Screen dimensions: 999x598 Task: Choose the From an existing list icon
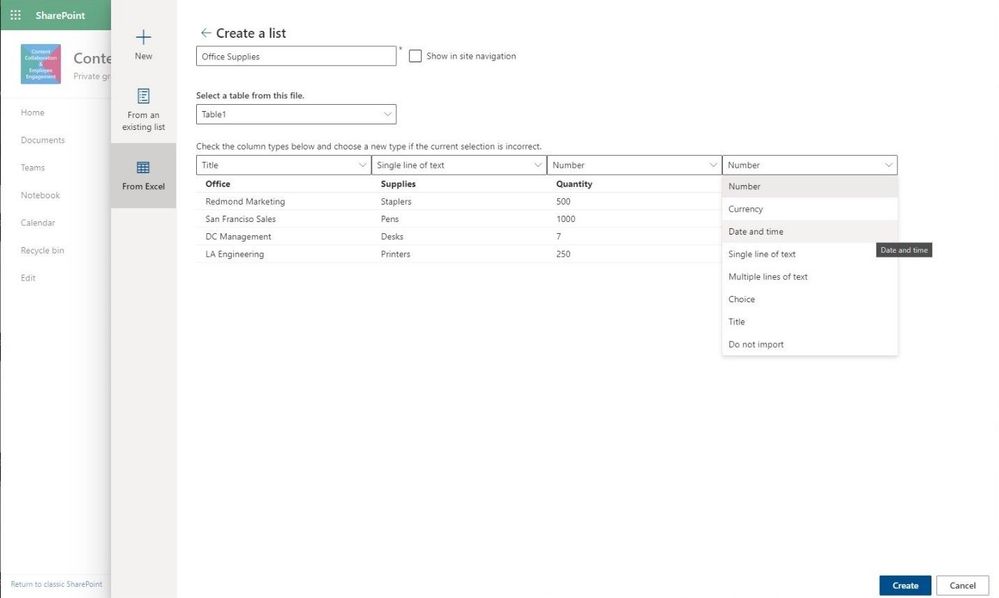click(x=143, y=96)
